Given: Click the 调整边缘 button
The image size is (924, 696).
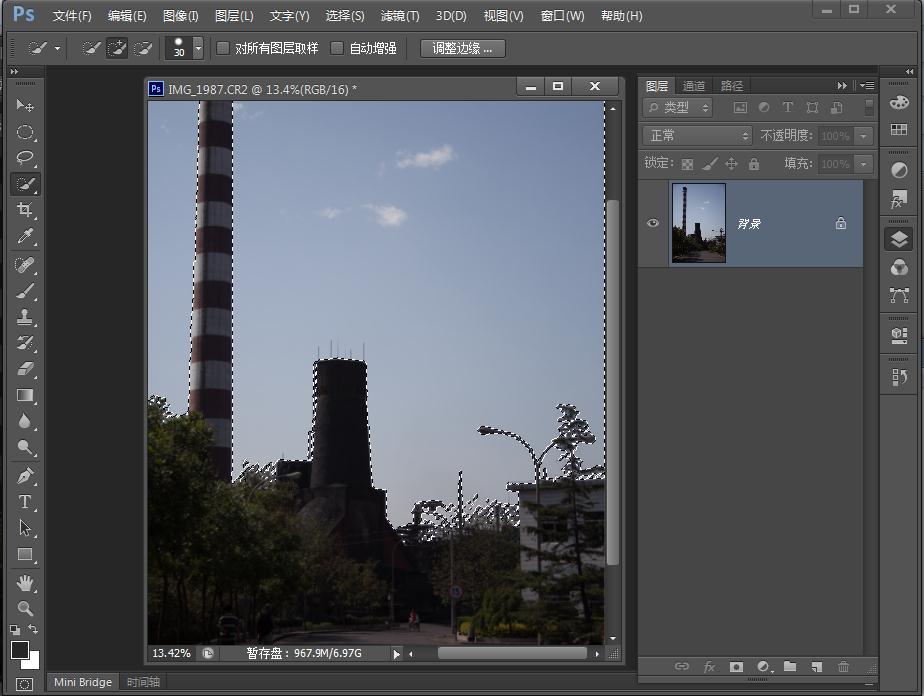Looking at the screenshot, I should click(462, 48).
